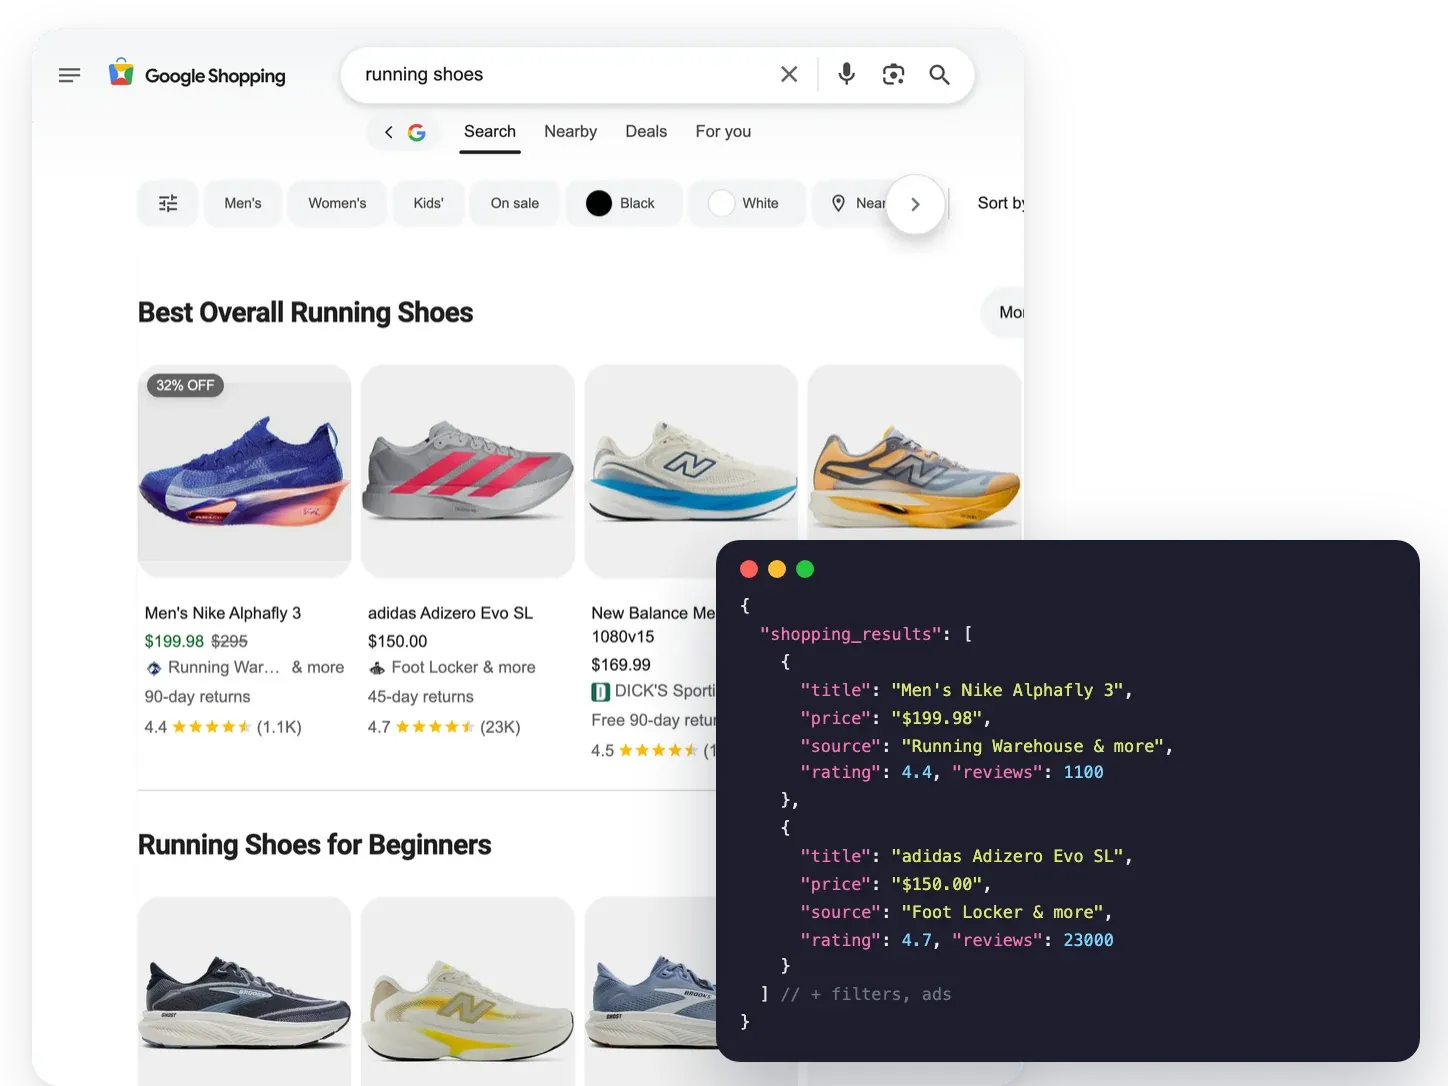Switch to the Nearby tab
Screen dimensions: 1448x1086
coord(570,132)
